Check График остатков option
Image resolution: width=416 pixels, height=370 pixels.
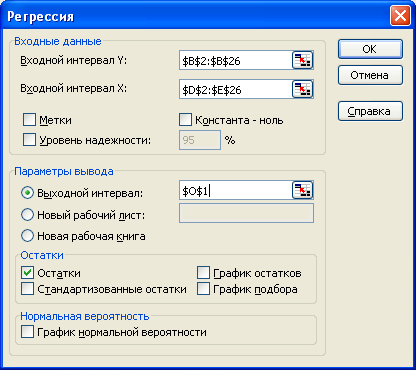coord(203,272)
